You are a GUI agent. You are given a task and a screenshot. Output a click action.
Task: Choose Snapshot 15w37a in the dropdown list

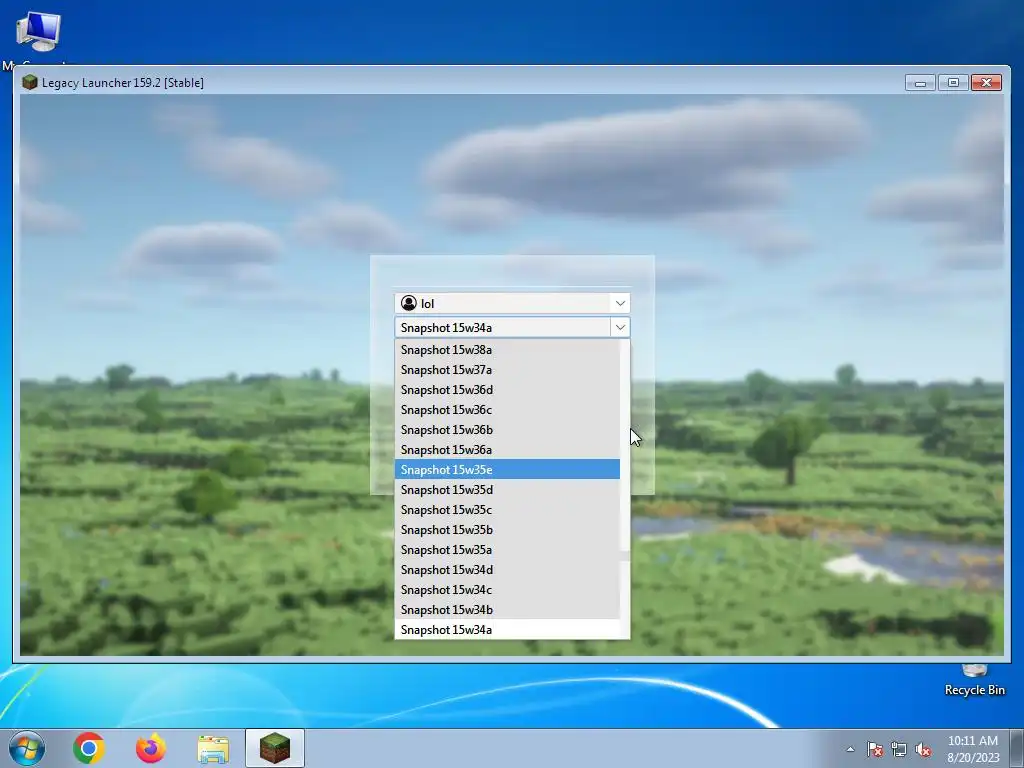click(507, 370)
